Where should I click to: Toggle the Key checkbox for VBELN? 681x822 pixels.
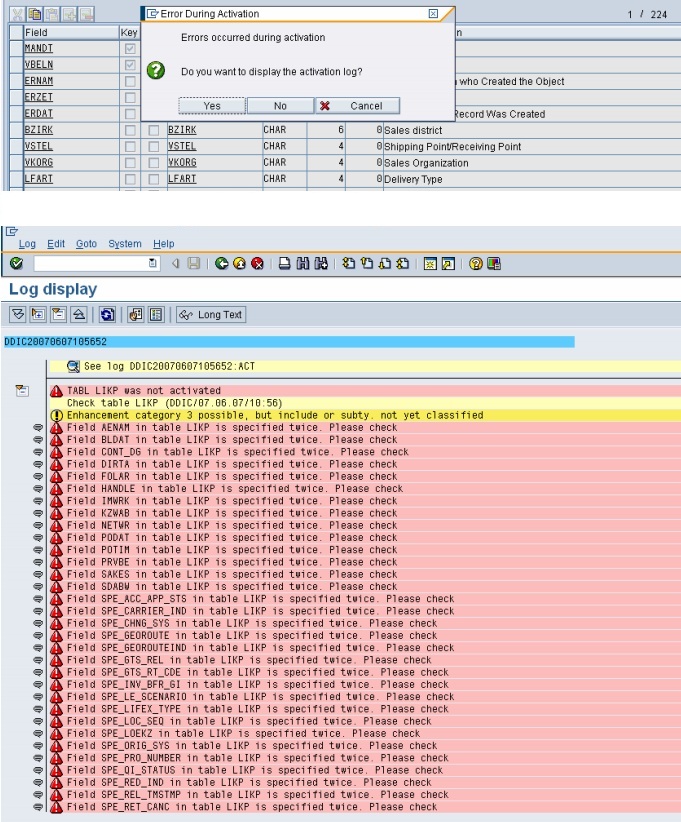pos(130,65)
